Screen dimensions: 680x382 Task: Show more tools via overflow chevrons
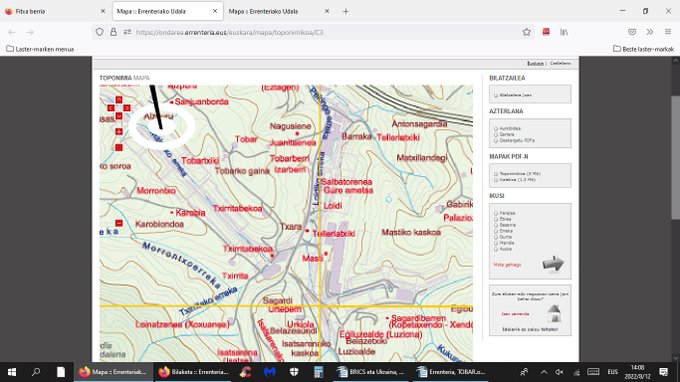(650, 32)
